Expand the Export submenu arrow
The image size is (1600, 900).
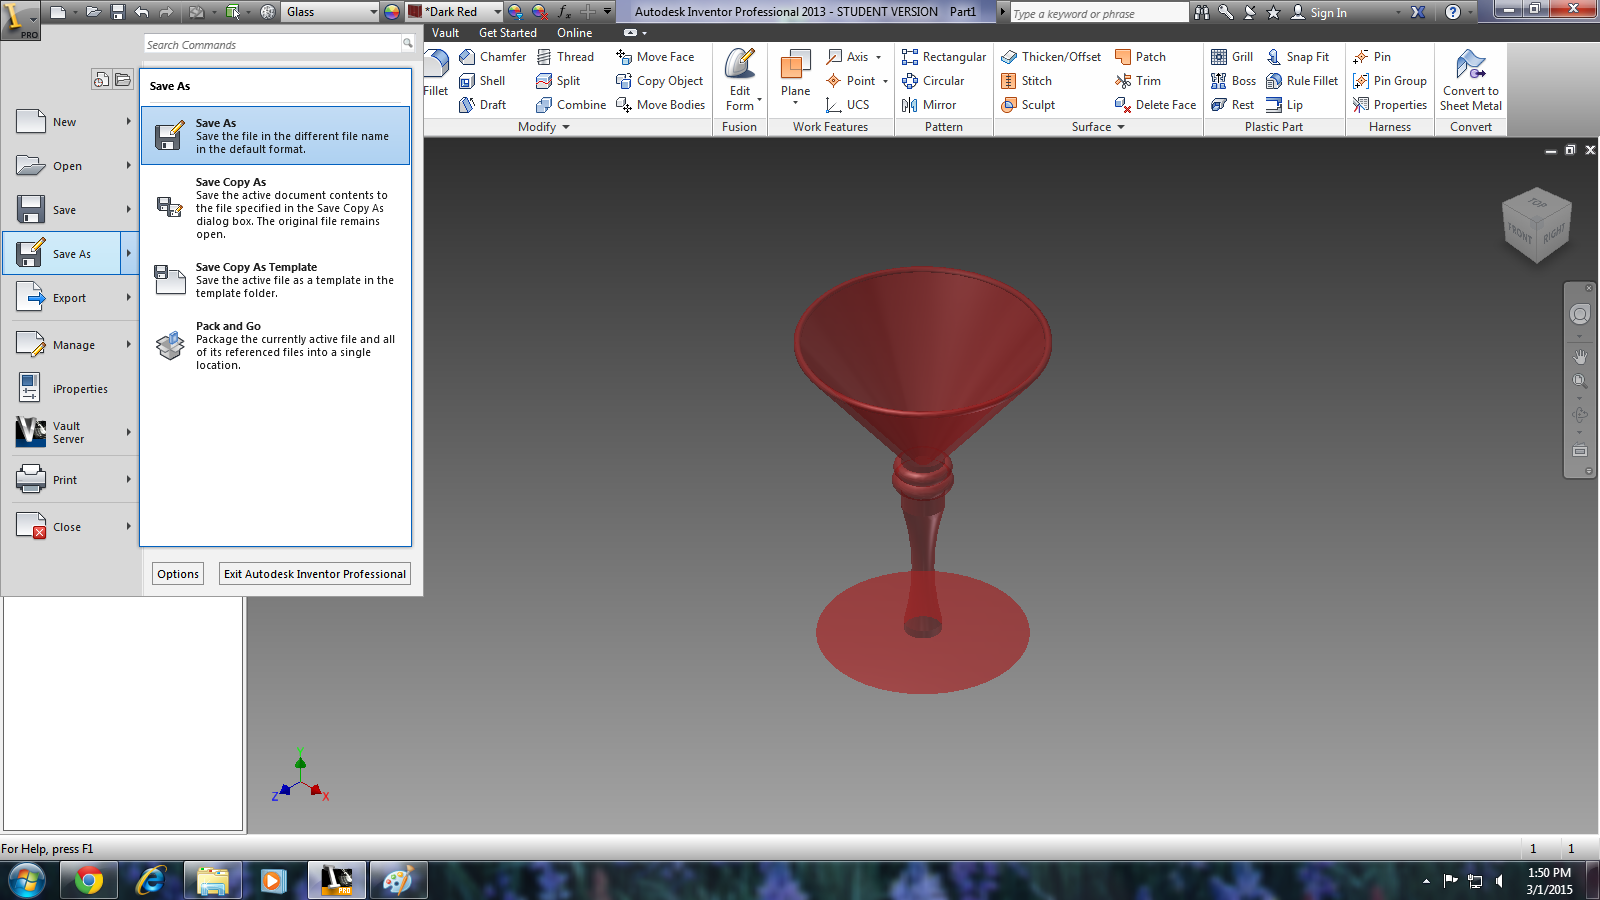coord(129,297)
